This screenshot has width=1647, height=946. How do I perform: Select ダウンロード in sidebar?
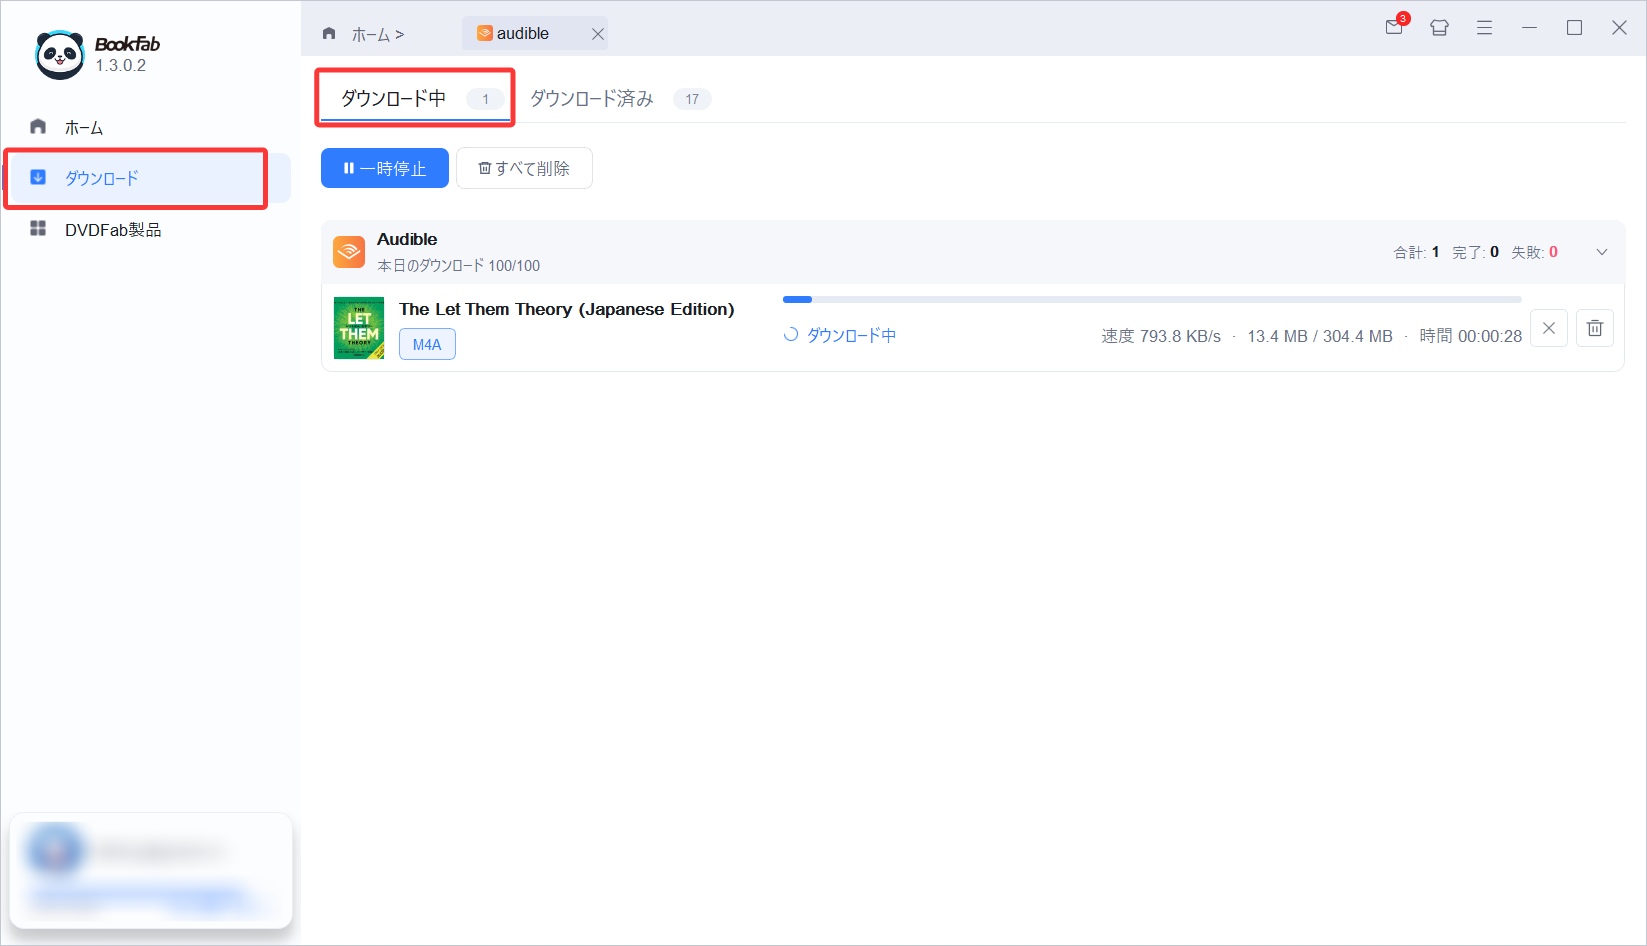[x=146, y=178]
